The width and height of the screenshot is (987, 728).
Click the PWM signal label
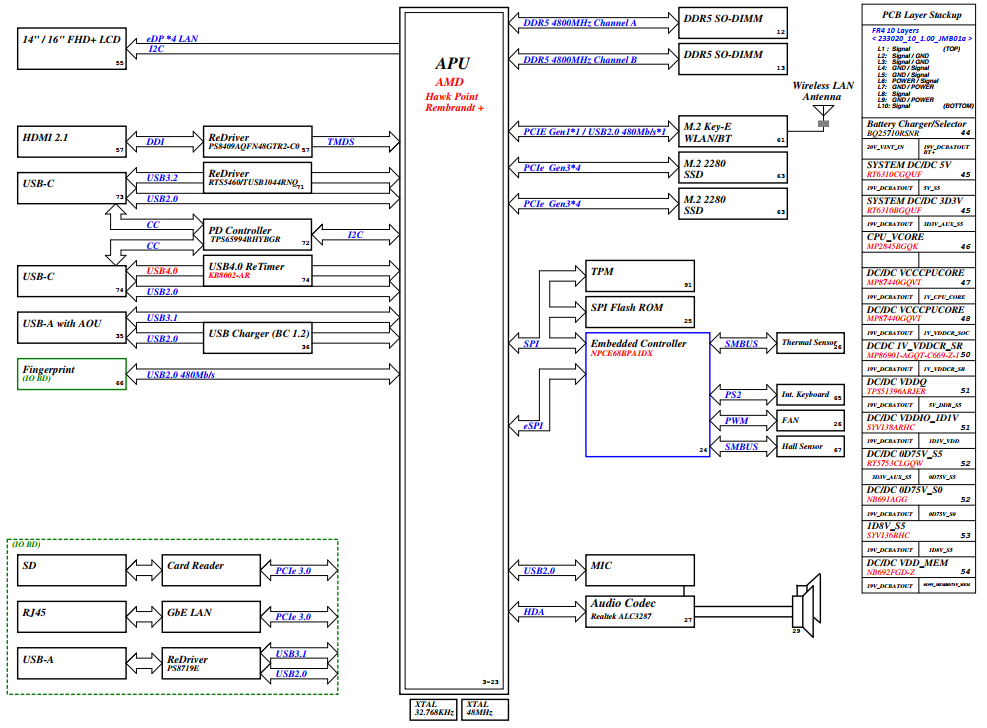pos(736,421)
